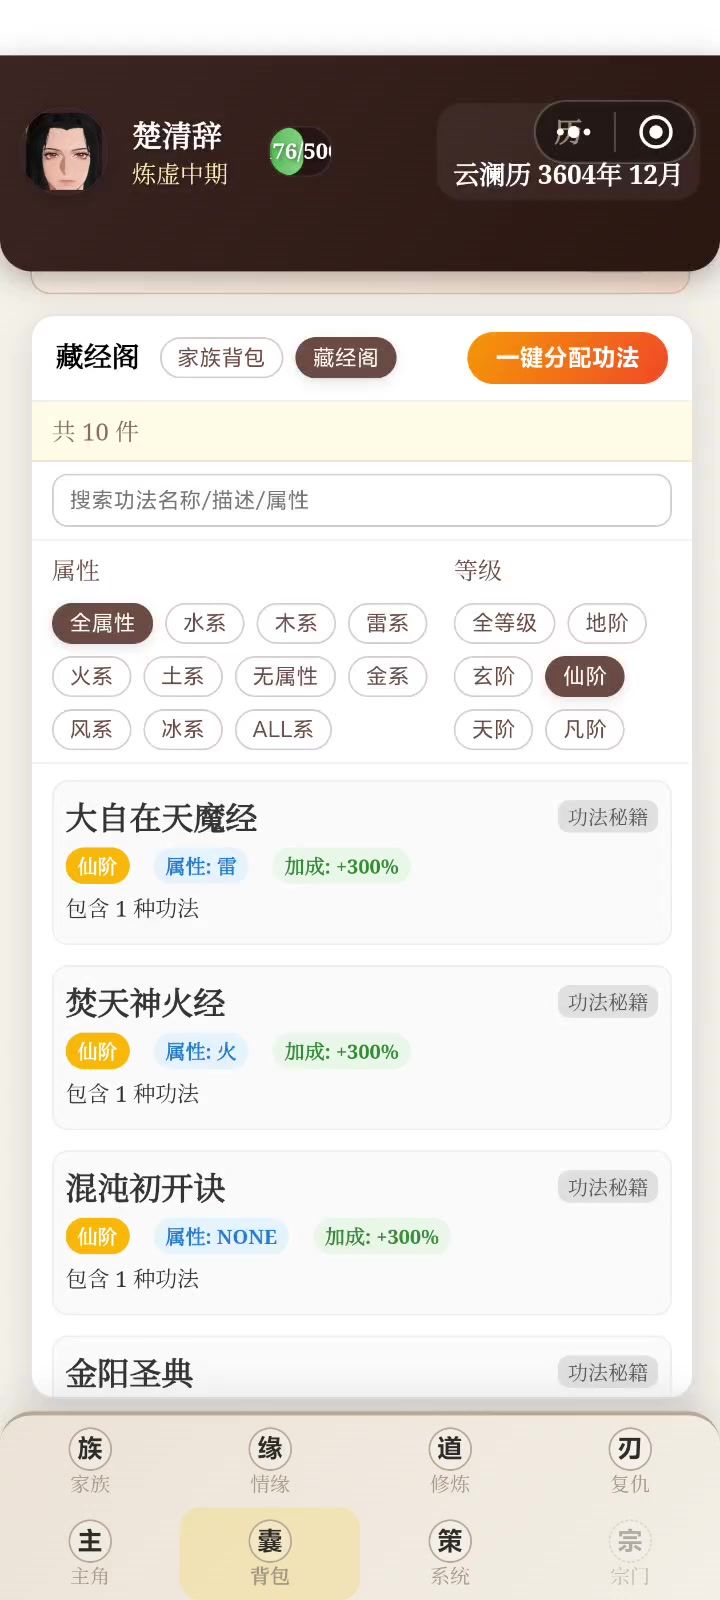Tap the green 76/50 progress bar
This screenshot has height=1600, width=720.
pos(300,151)
